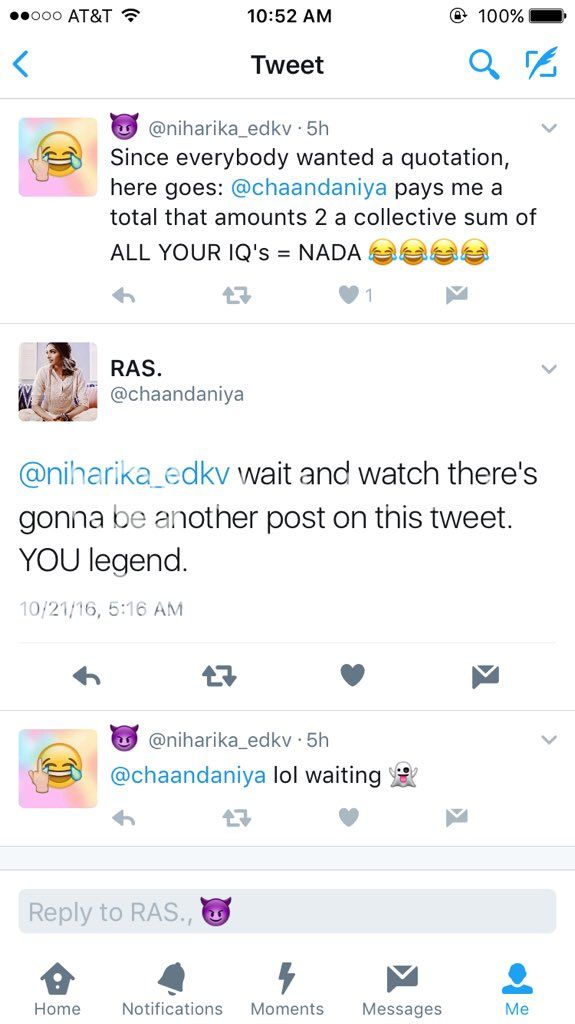Viewport: 575px width, 1024px height.
Task: Send RAS. tweet via direct message
Action: [485, 676]
